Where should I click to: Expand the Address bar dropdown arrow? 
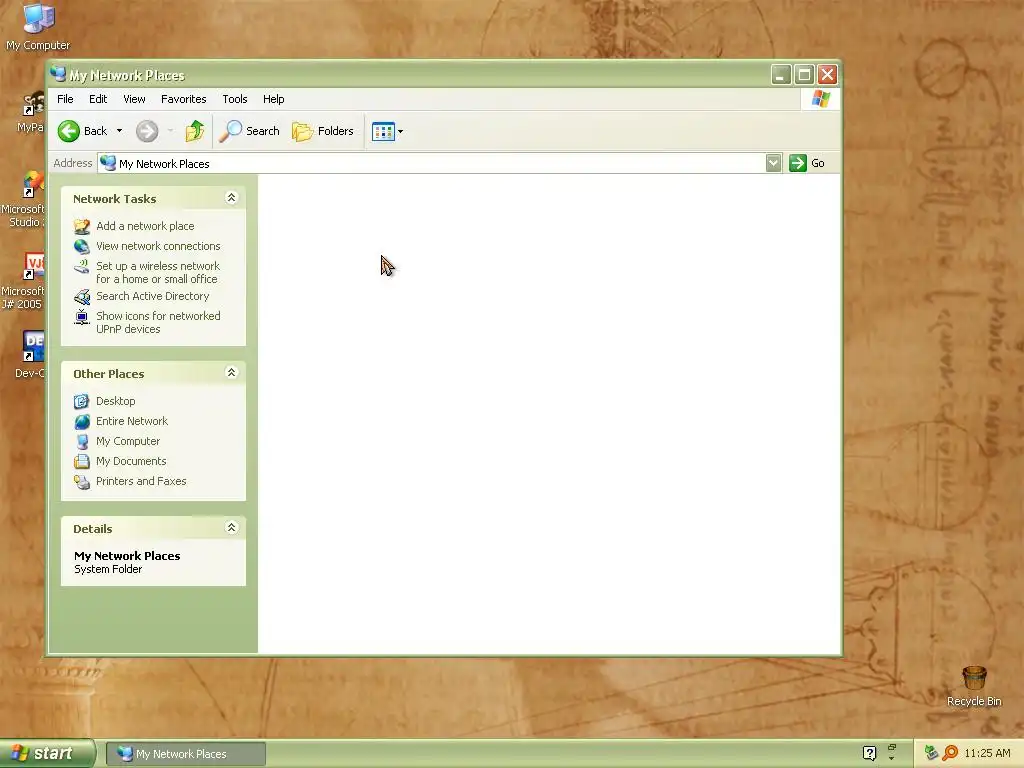coord(773,163)
